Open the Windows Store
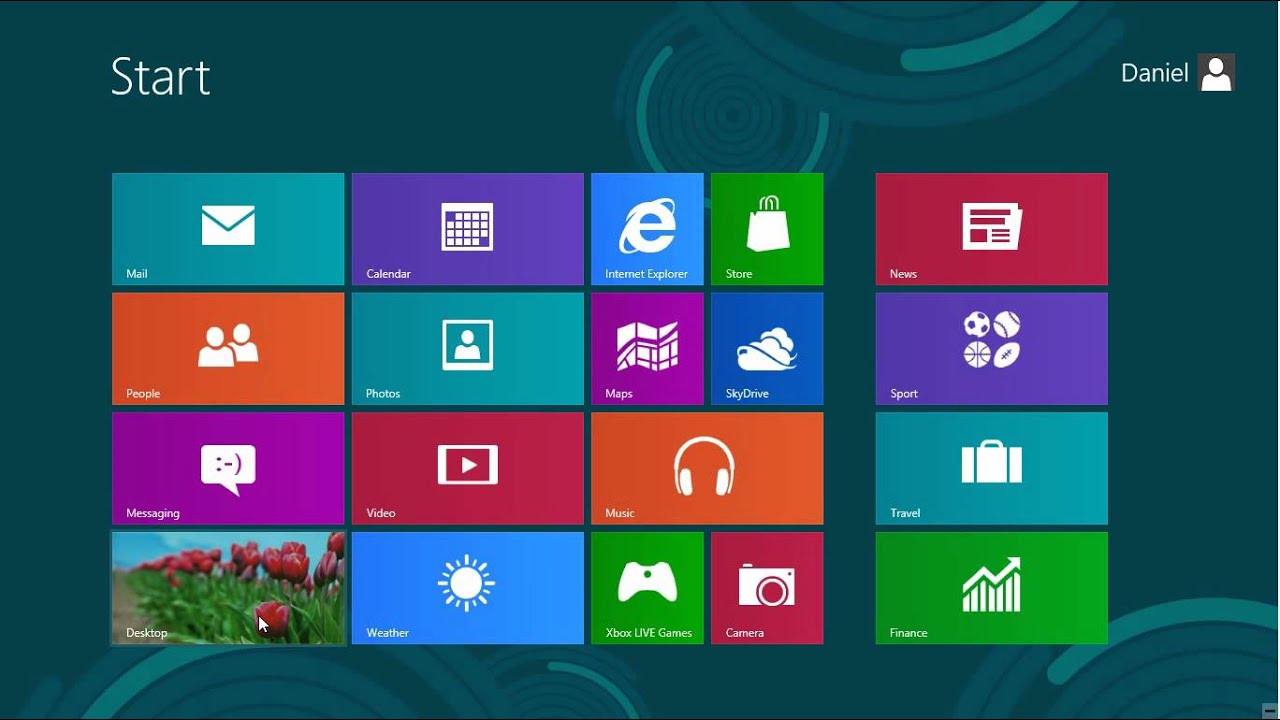 (767, 228)
